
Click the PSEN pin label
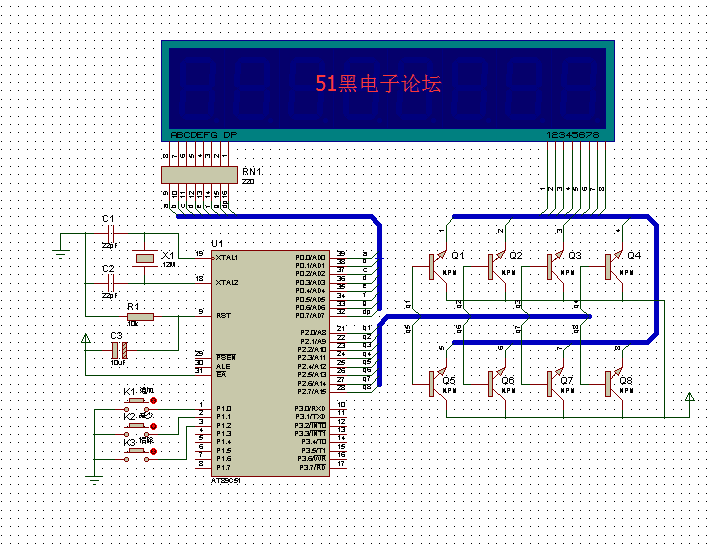[226, 357]
